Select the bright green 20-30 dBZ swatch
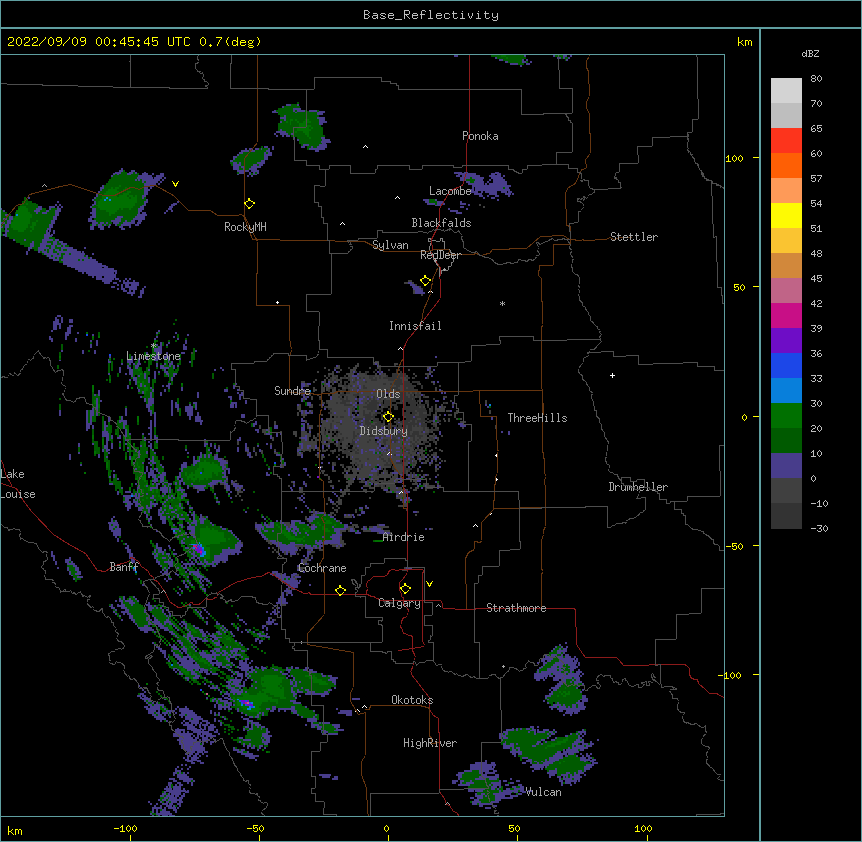 click(786, 416)
